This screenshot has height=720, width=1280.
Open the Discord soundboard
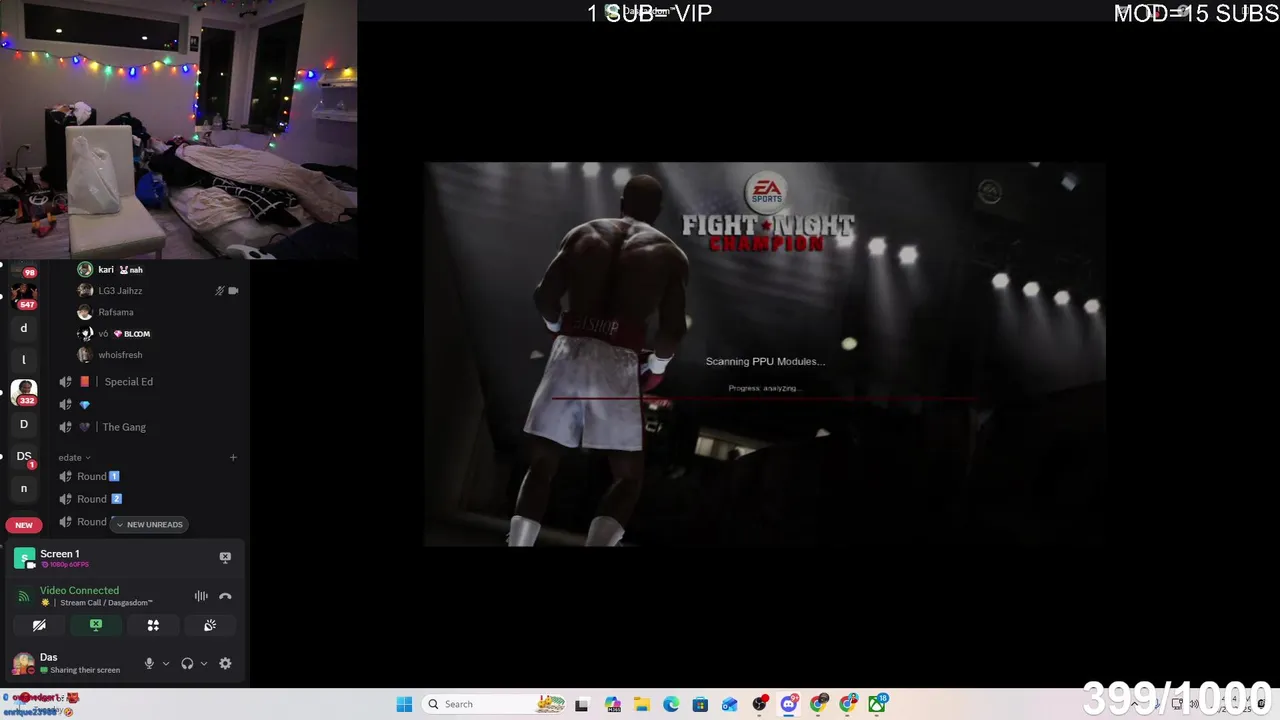click(x=210, y=625)
